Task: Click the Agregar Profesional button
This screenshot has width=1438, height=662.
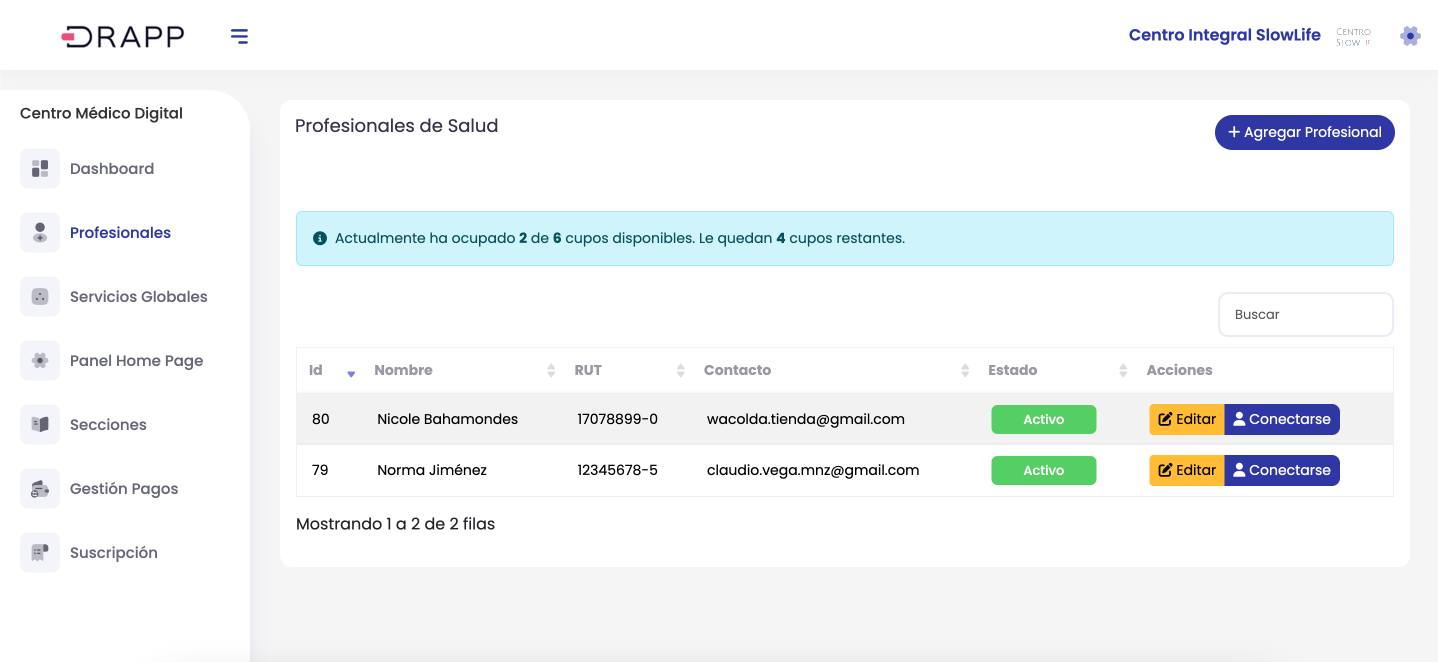Action: click(x=1304, y=133)
